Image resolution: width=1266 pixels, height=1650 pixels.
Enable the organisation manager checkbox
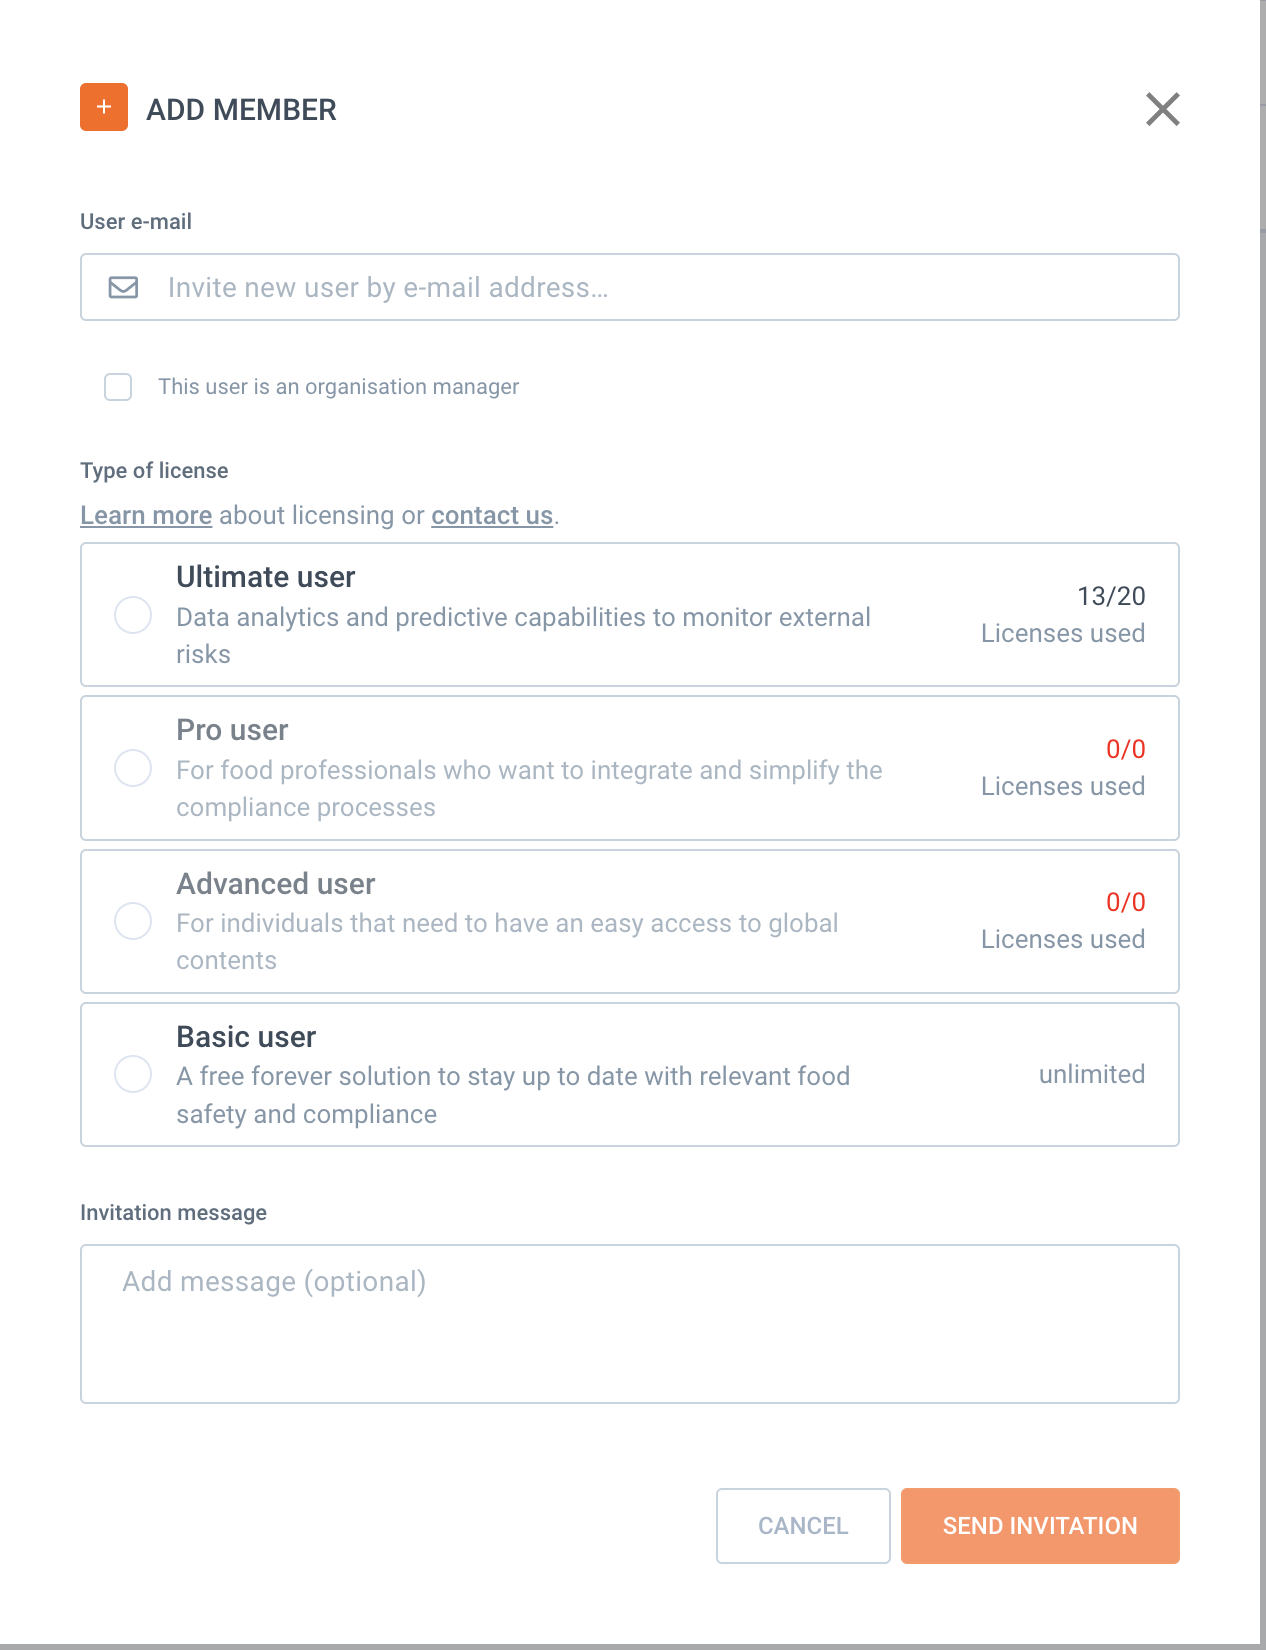(x=118, y=387)
